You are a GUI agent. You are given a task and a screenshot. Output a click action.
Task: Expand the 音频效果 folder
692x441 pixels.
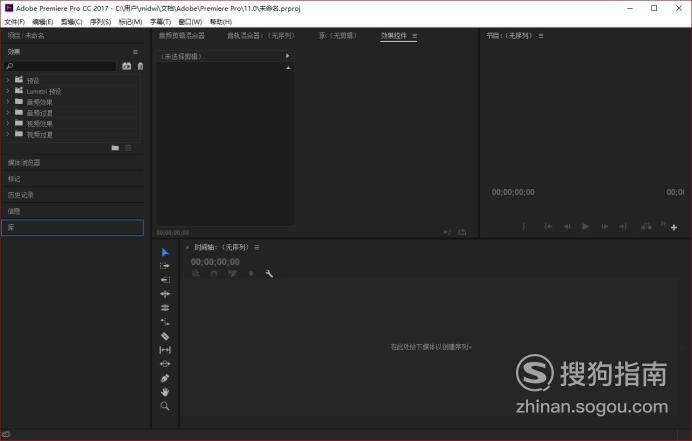8,102
